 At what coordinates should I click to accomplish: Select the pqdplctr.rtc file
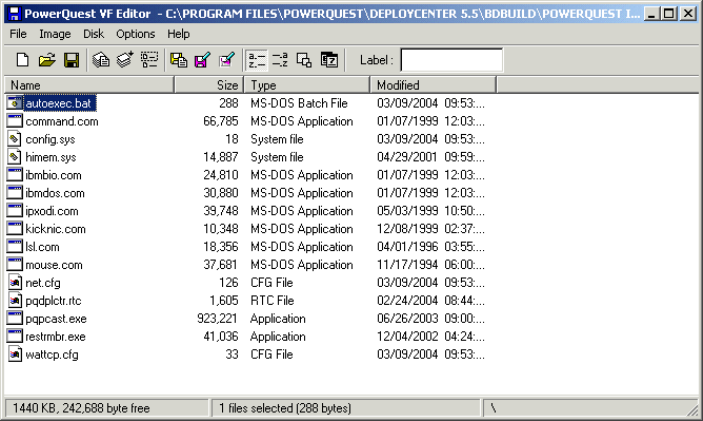(53, 301)
